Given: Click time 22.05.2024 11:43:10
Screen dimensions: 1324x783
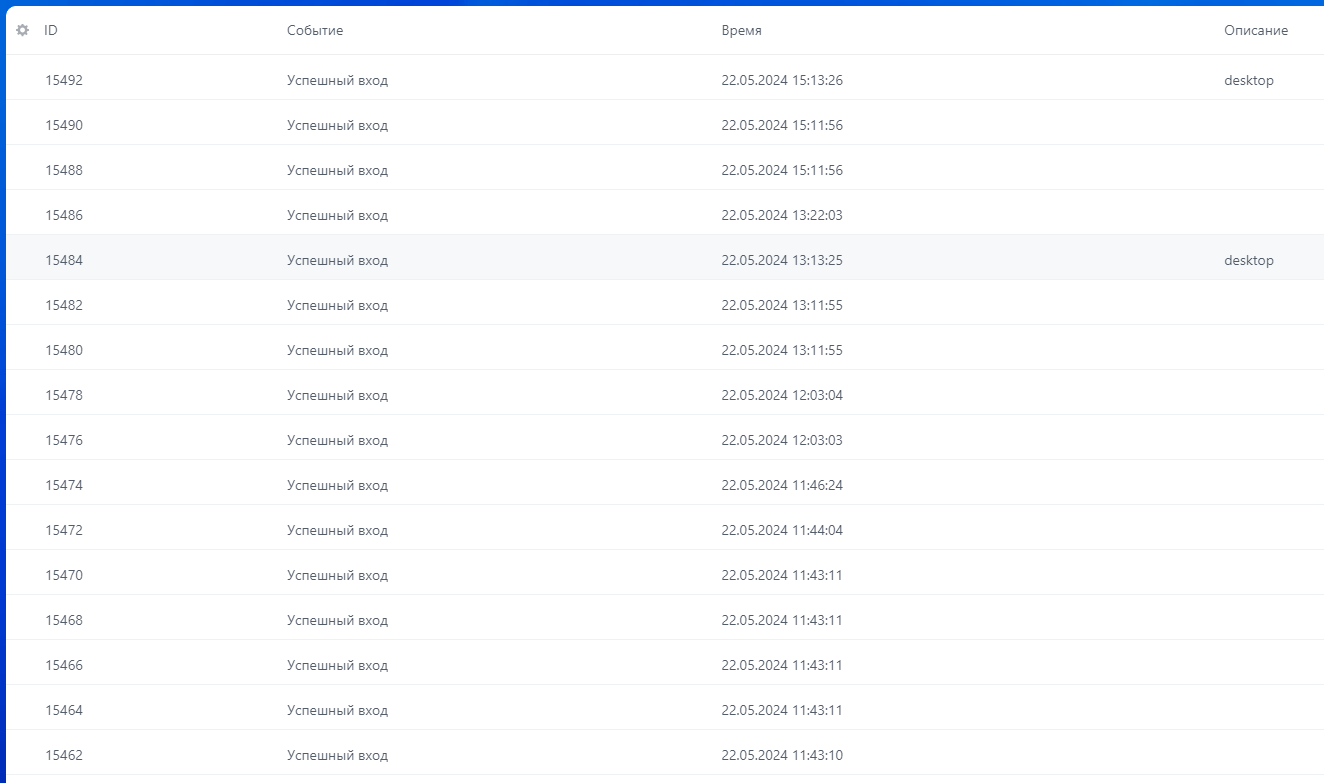Looking at the screenshot, I should 782,755.
